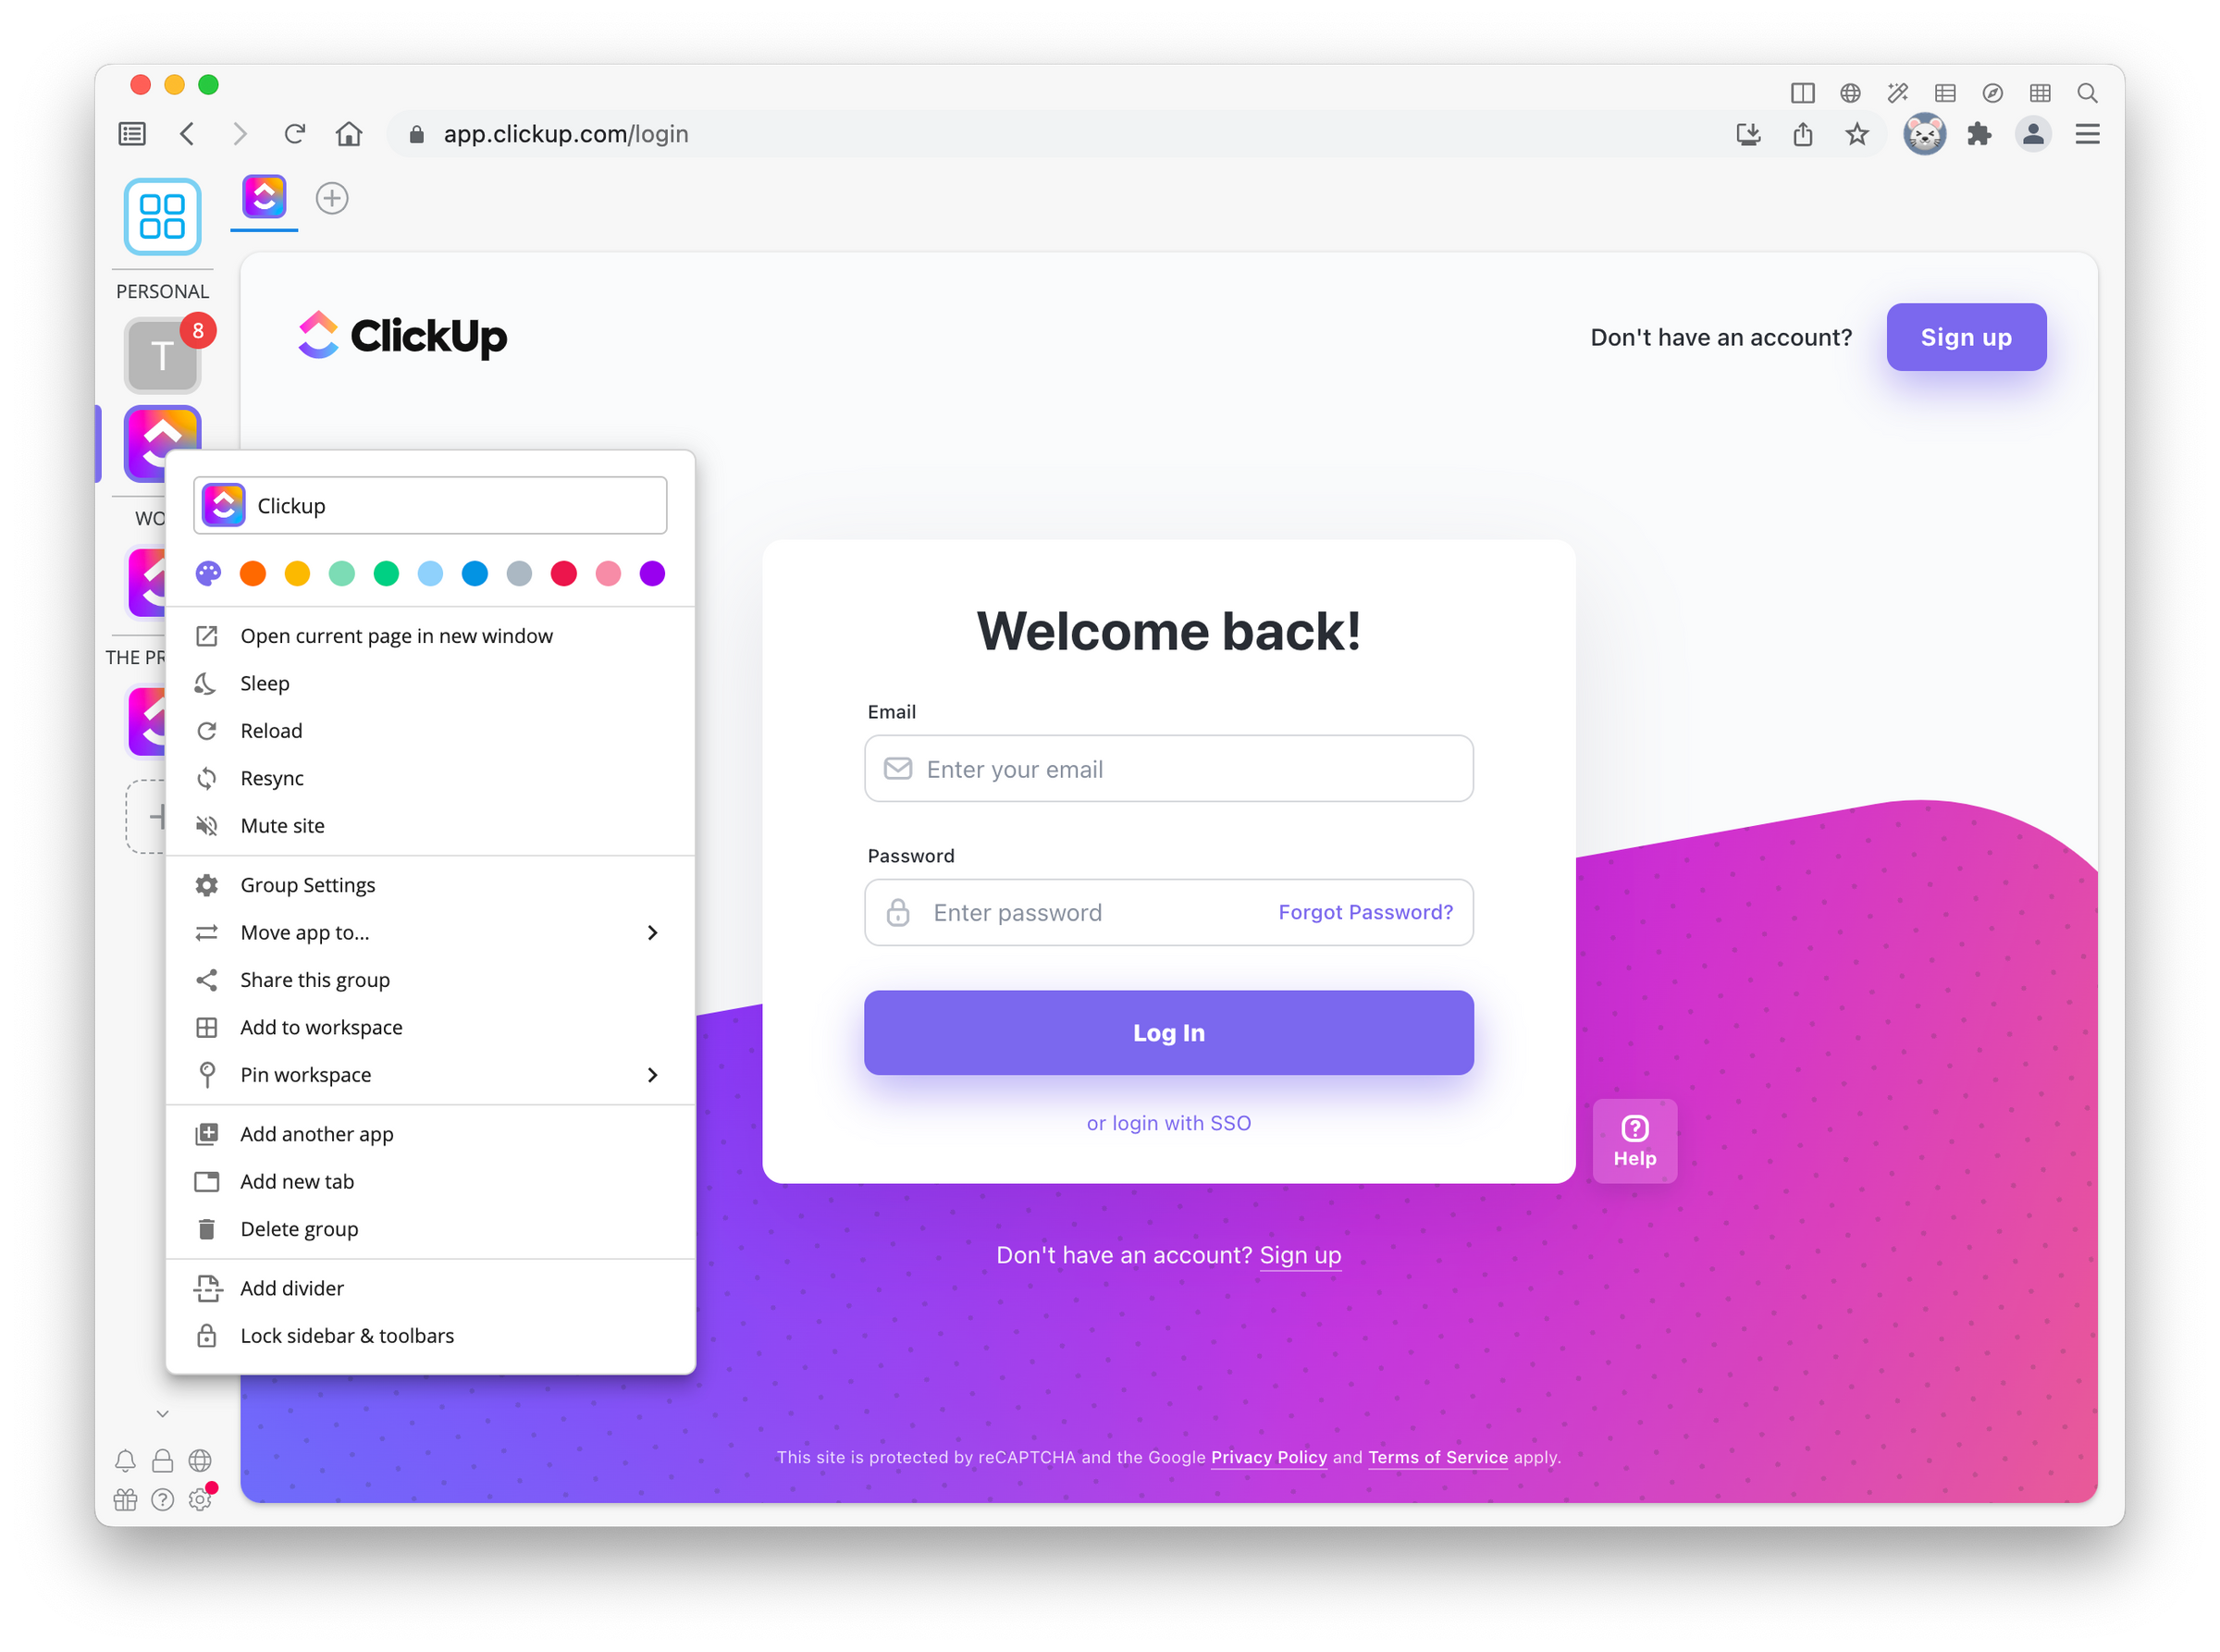Click the Lock sidebar and toolbars option
The width and height of the screenshot is (2220, 1652).
click(x=345, y=1335)
